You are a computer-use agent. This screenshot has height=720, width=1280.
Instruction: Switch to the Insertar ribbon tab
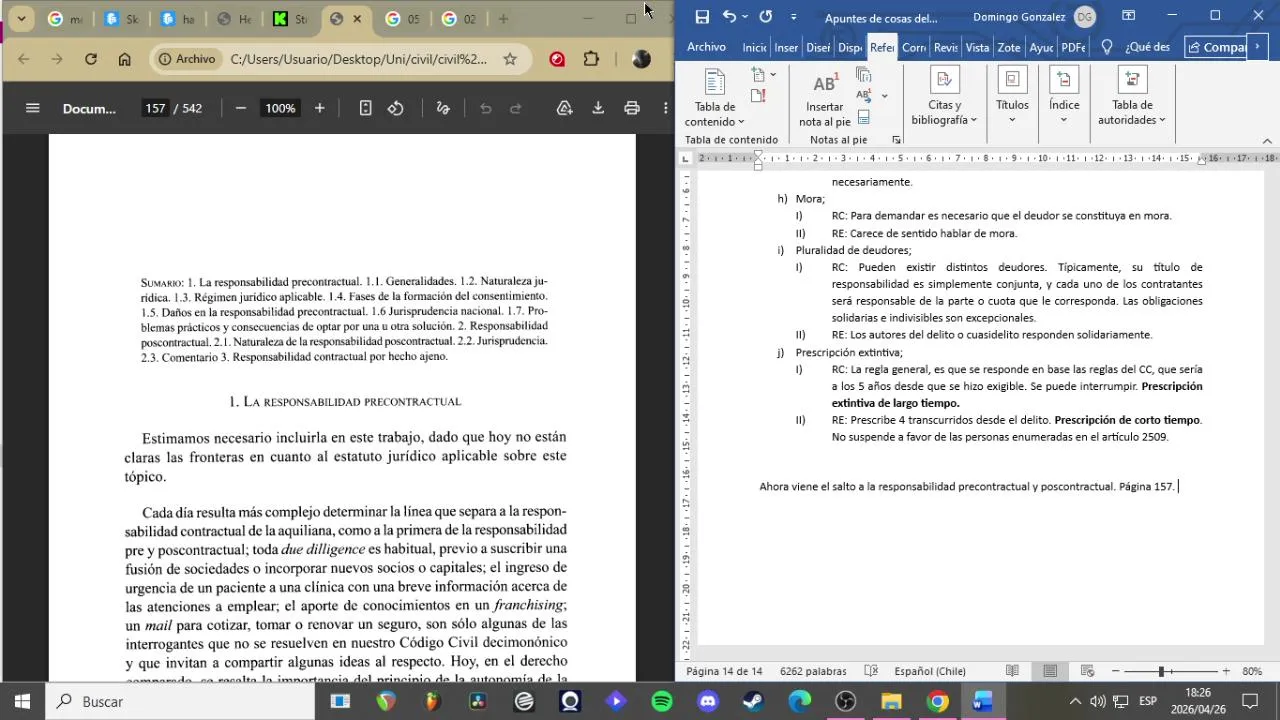[786, 47]
